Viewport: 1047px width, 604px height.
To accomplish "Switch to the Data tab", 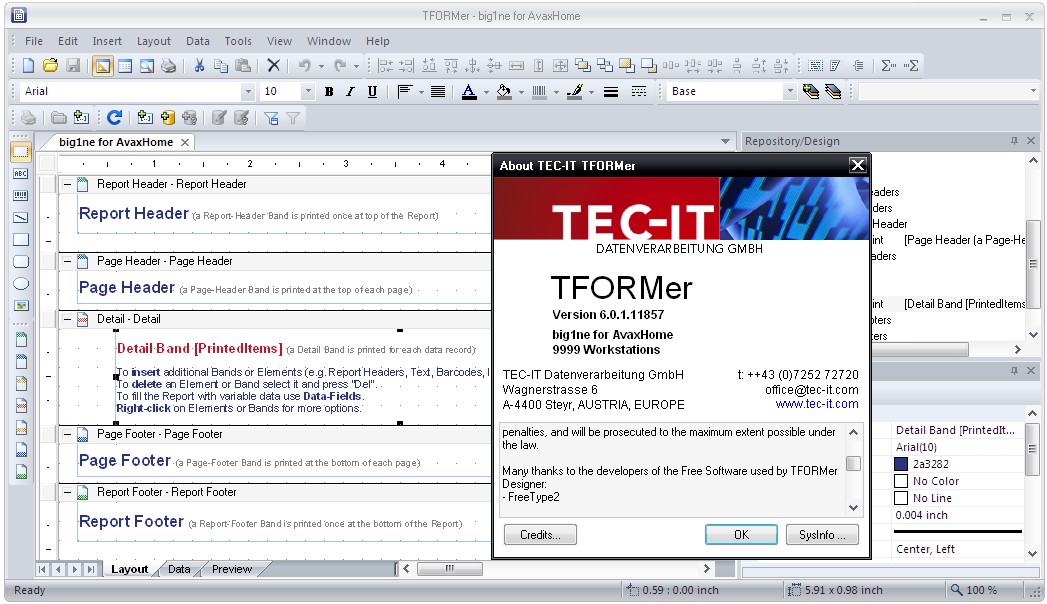I will 178,569.
